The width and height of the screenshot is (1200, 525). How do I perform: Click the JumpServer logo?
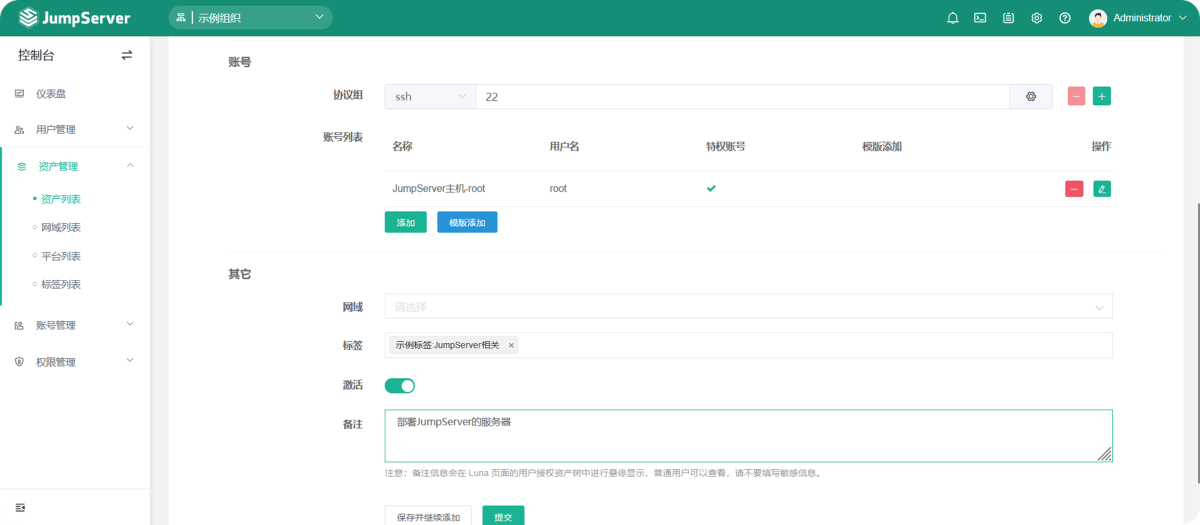tap(73, 18)
